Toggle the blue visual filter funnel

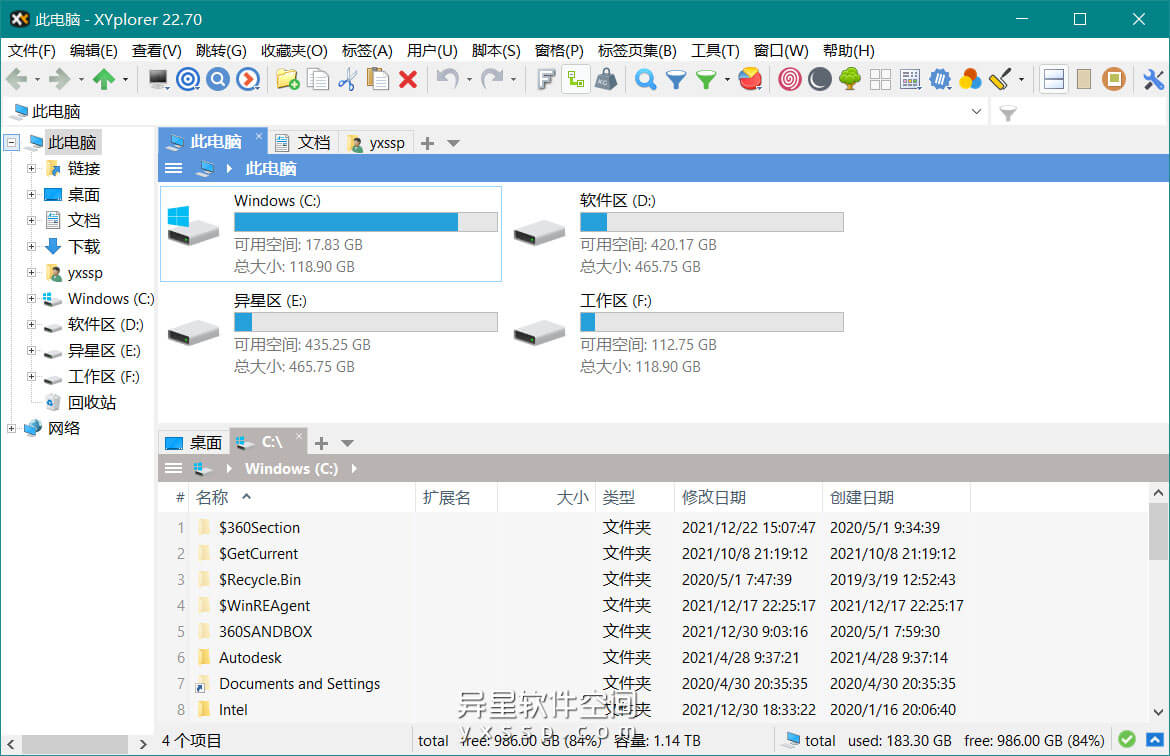pos(676,80)
